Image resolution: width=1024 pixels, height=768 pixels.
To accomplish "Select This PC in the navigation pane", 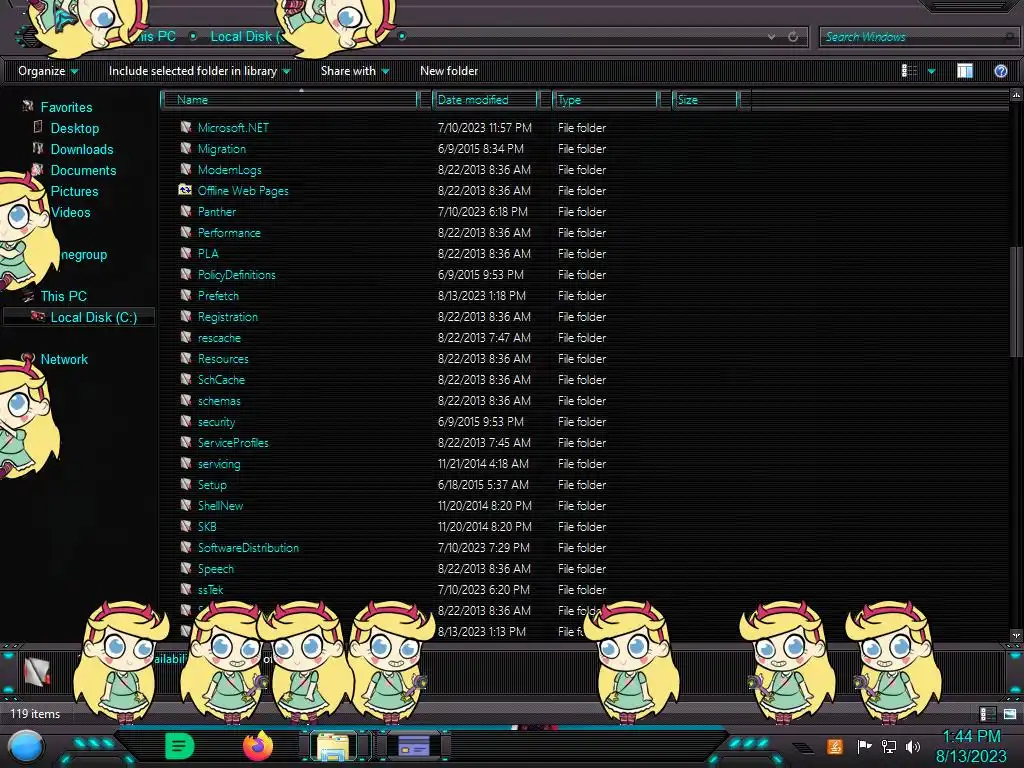I will coord(63,296).
